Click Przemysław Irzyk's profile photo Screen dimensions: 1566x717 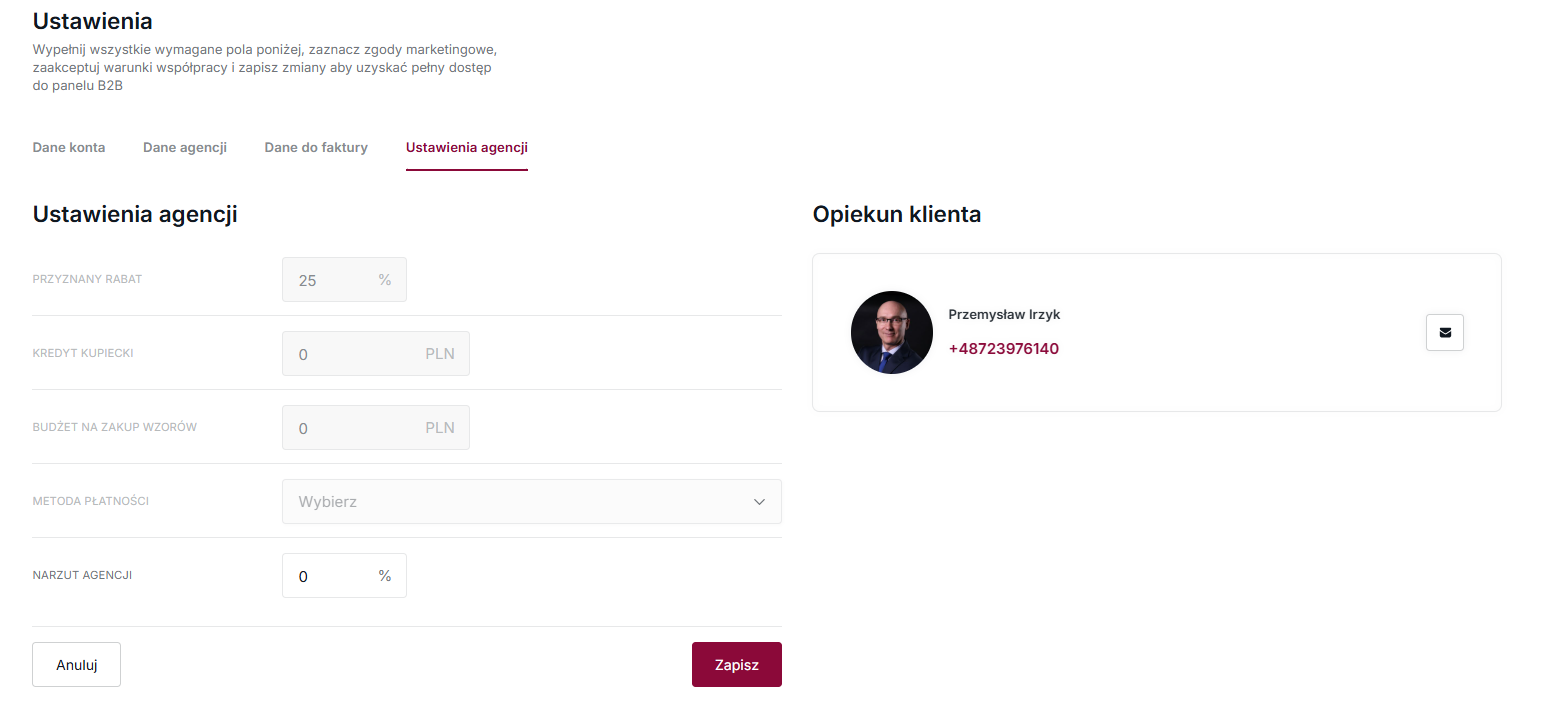891,333
